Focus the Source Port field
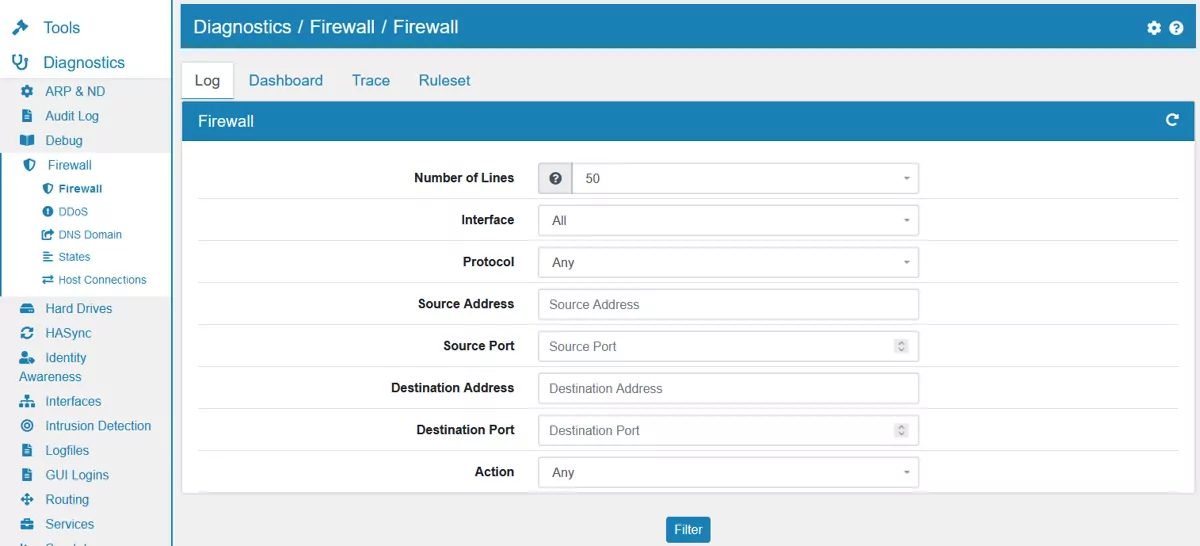Image resolution: width=1200 pixels, height=546 pixels. point(728,346)
